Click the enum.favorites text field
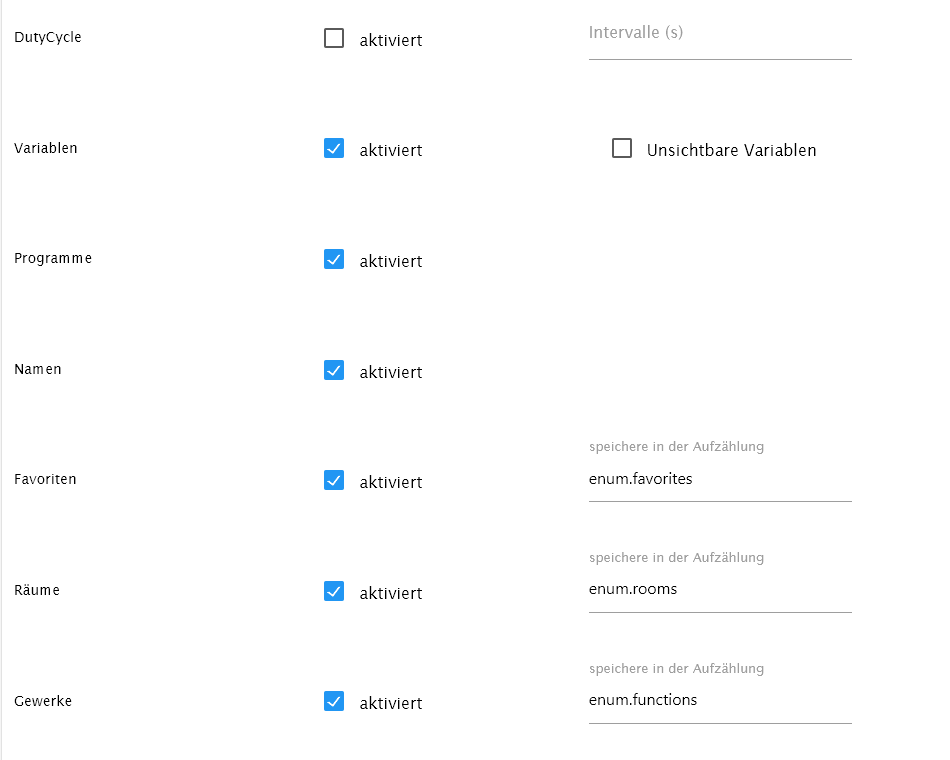Screen dimensions: 950x760 coord(720,479)
